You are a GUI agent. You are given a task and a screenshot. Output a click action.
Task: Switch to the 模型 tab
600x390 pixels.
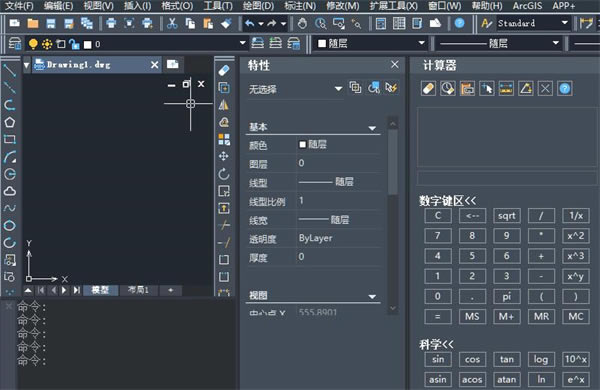100,290
